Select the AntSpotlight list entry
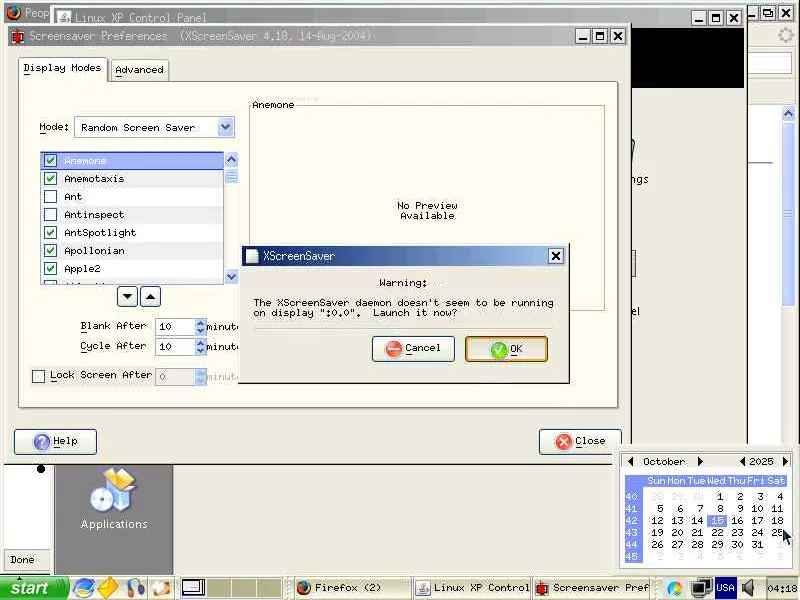Screen dimensions: 800x600 [x=132, y=233]
